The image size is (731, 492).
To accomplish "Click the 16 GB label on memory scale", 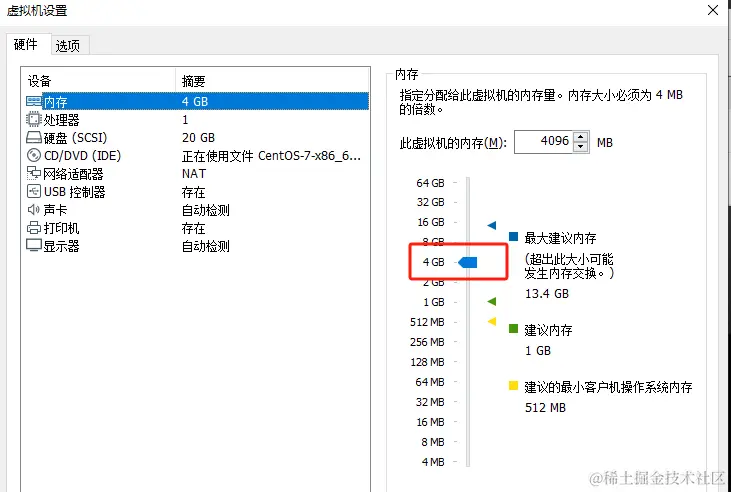I will [x=431, y=222].
